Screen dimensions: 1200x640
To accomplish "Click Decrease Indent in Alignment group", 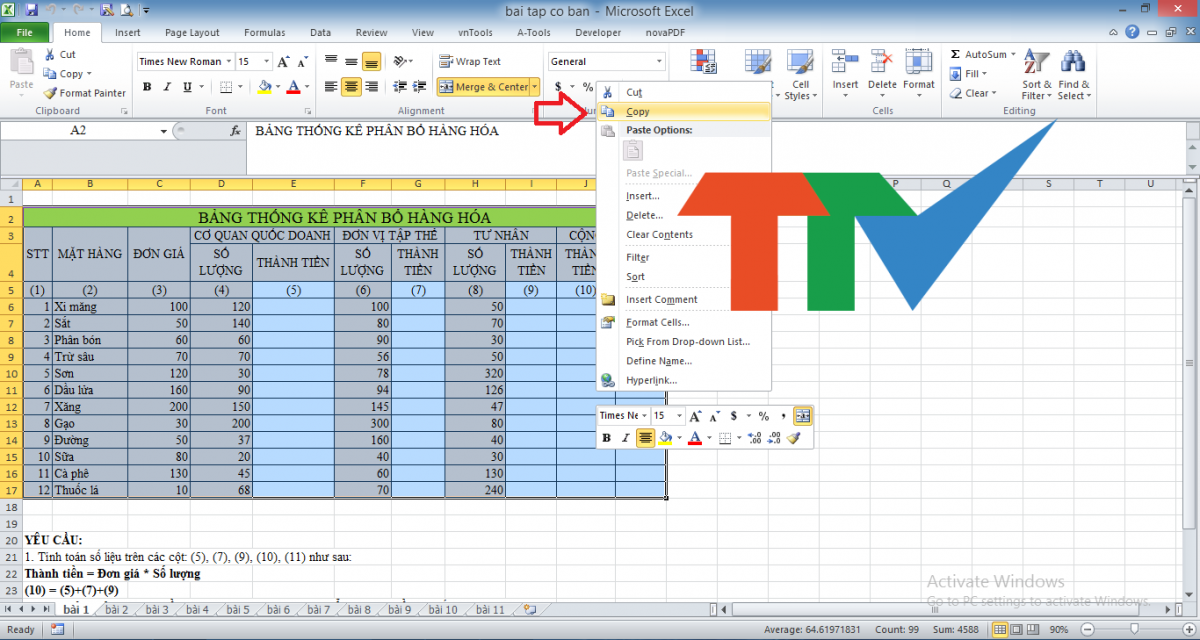I will 400,87.
